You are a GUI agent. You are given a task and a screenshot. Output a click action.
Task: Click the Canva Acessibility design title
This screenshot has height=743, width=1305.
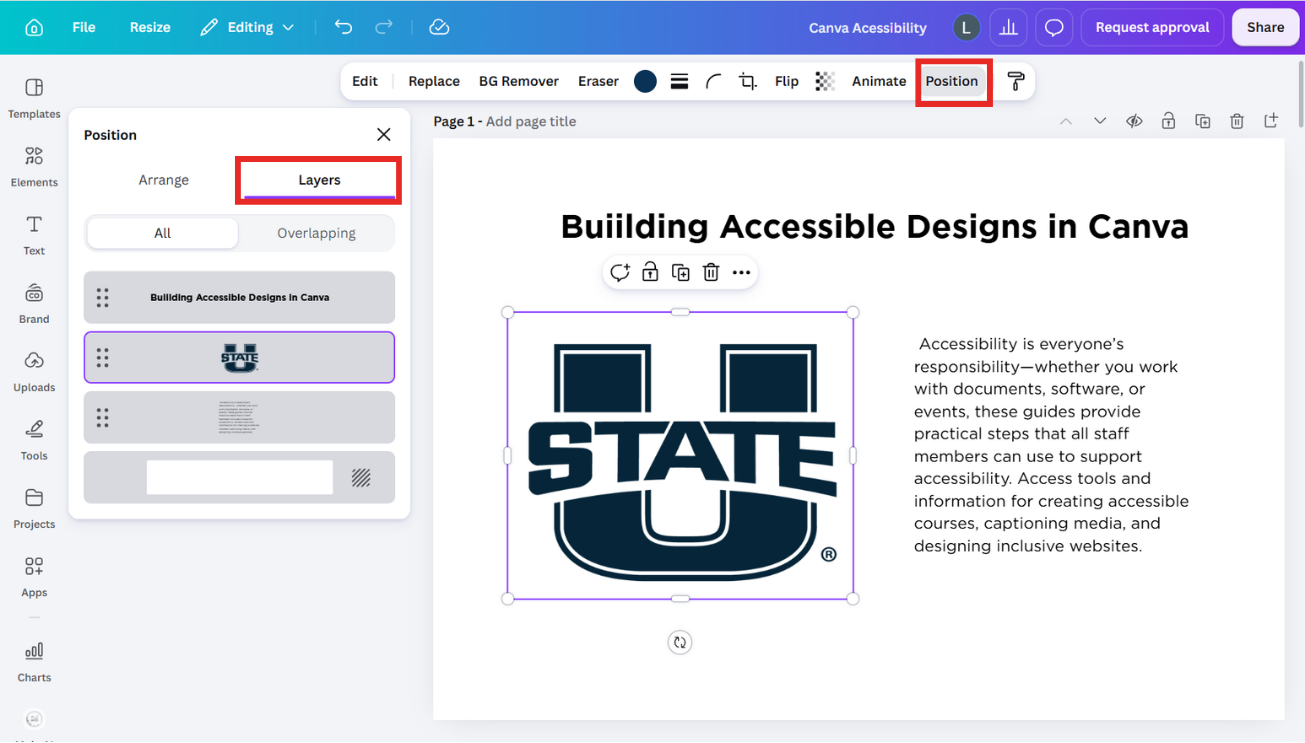(x=867, y=28)
